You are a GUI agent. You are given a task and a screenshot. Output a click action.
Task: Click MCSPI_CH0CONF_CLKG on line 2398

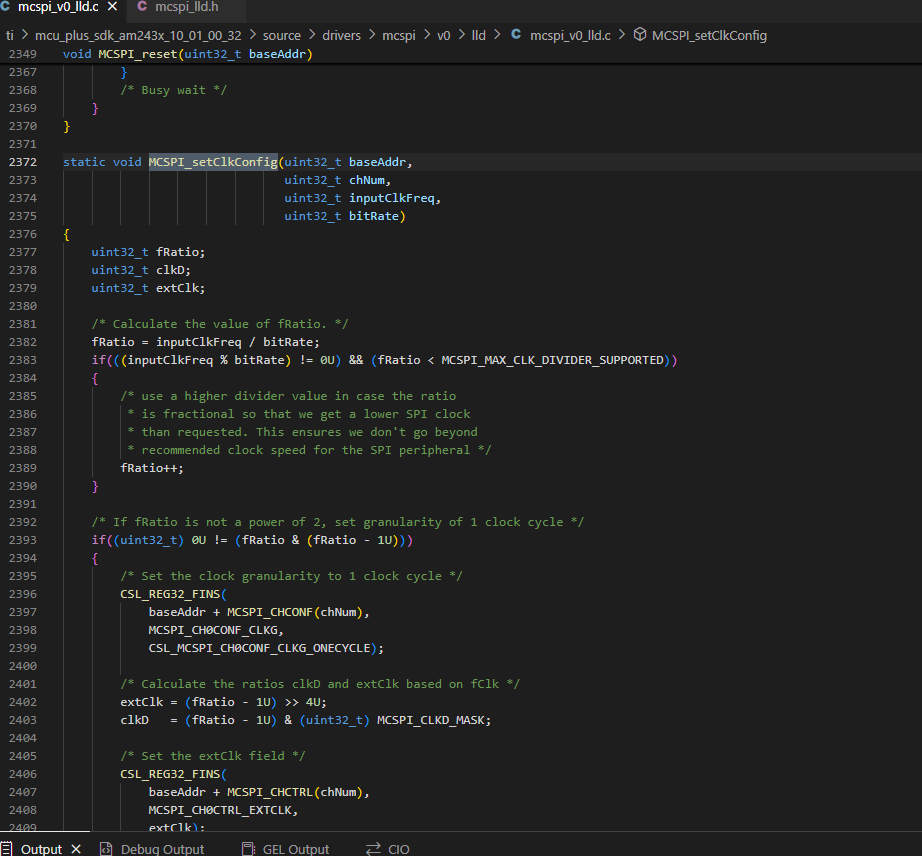213,630
